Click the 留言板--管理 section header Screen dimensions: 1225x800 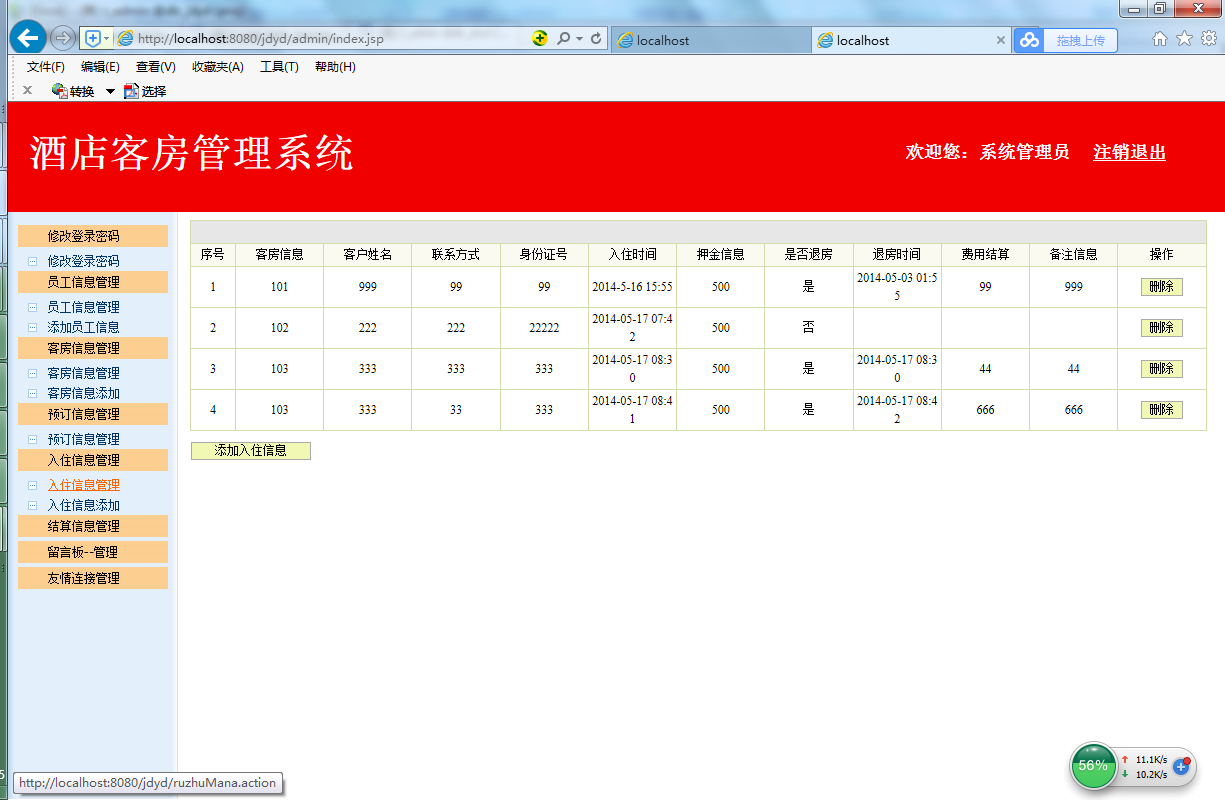[x=93, y=552]
